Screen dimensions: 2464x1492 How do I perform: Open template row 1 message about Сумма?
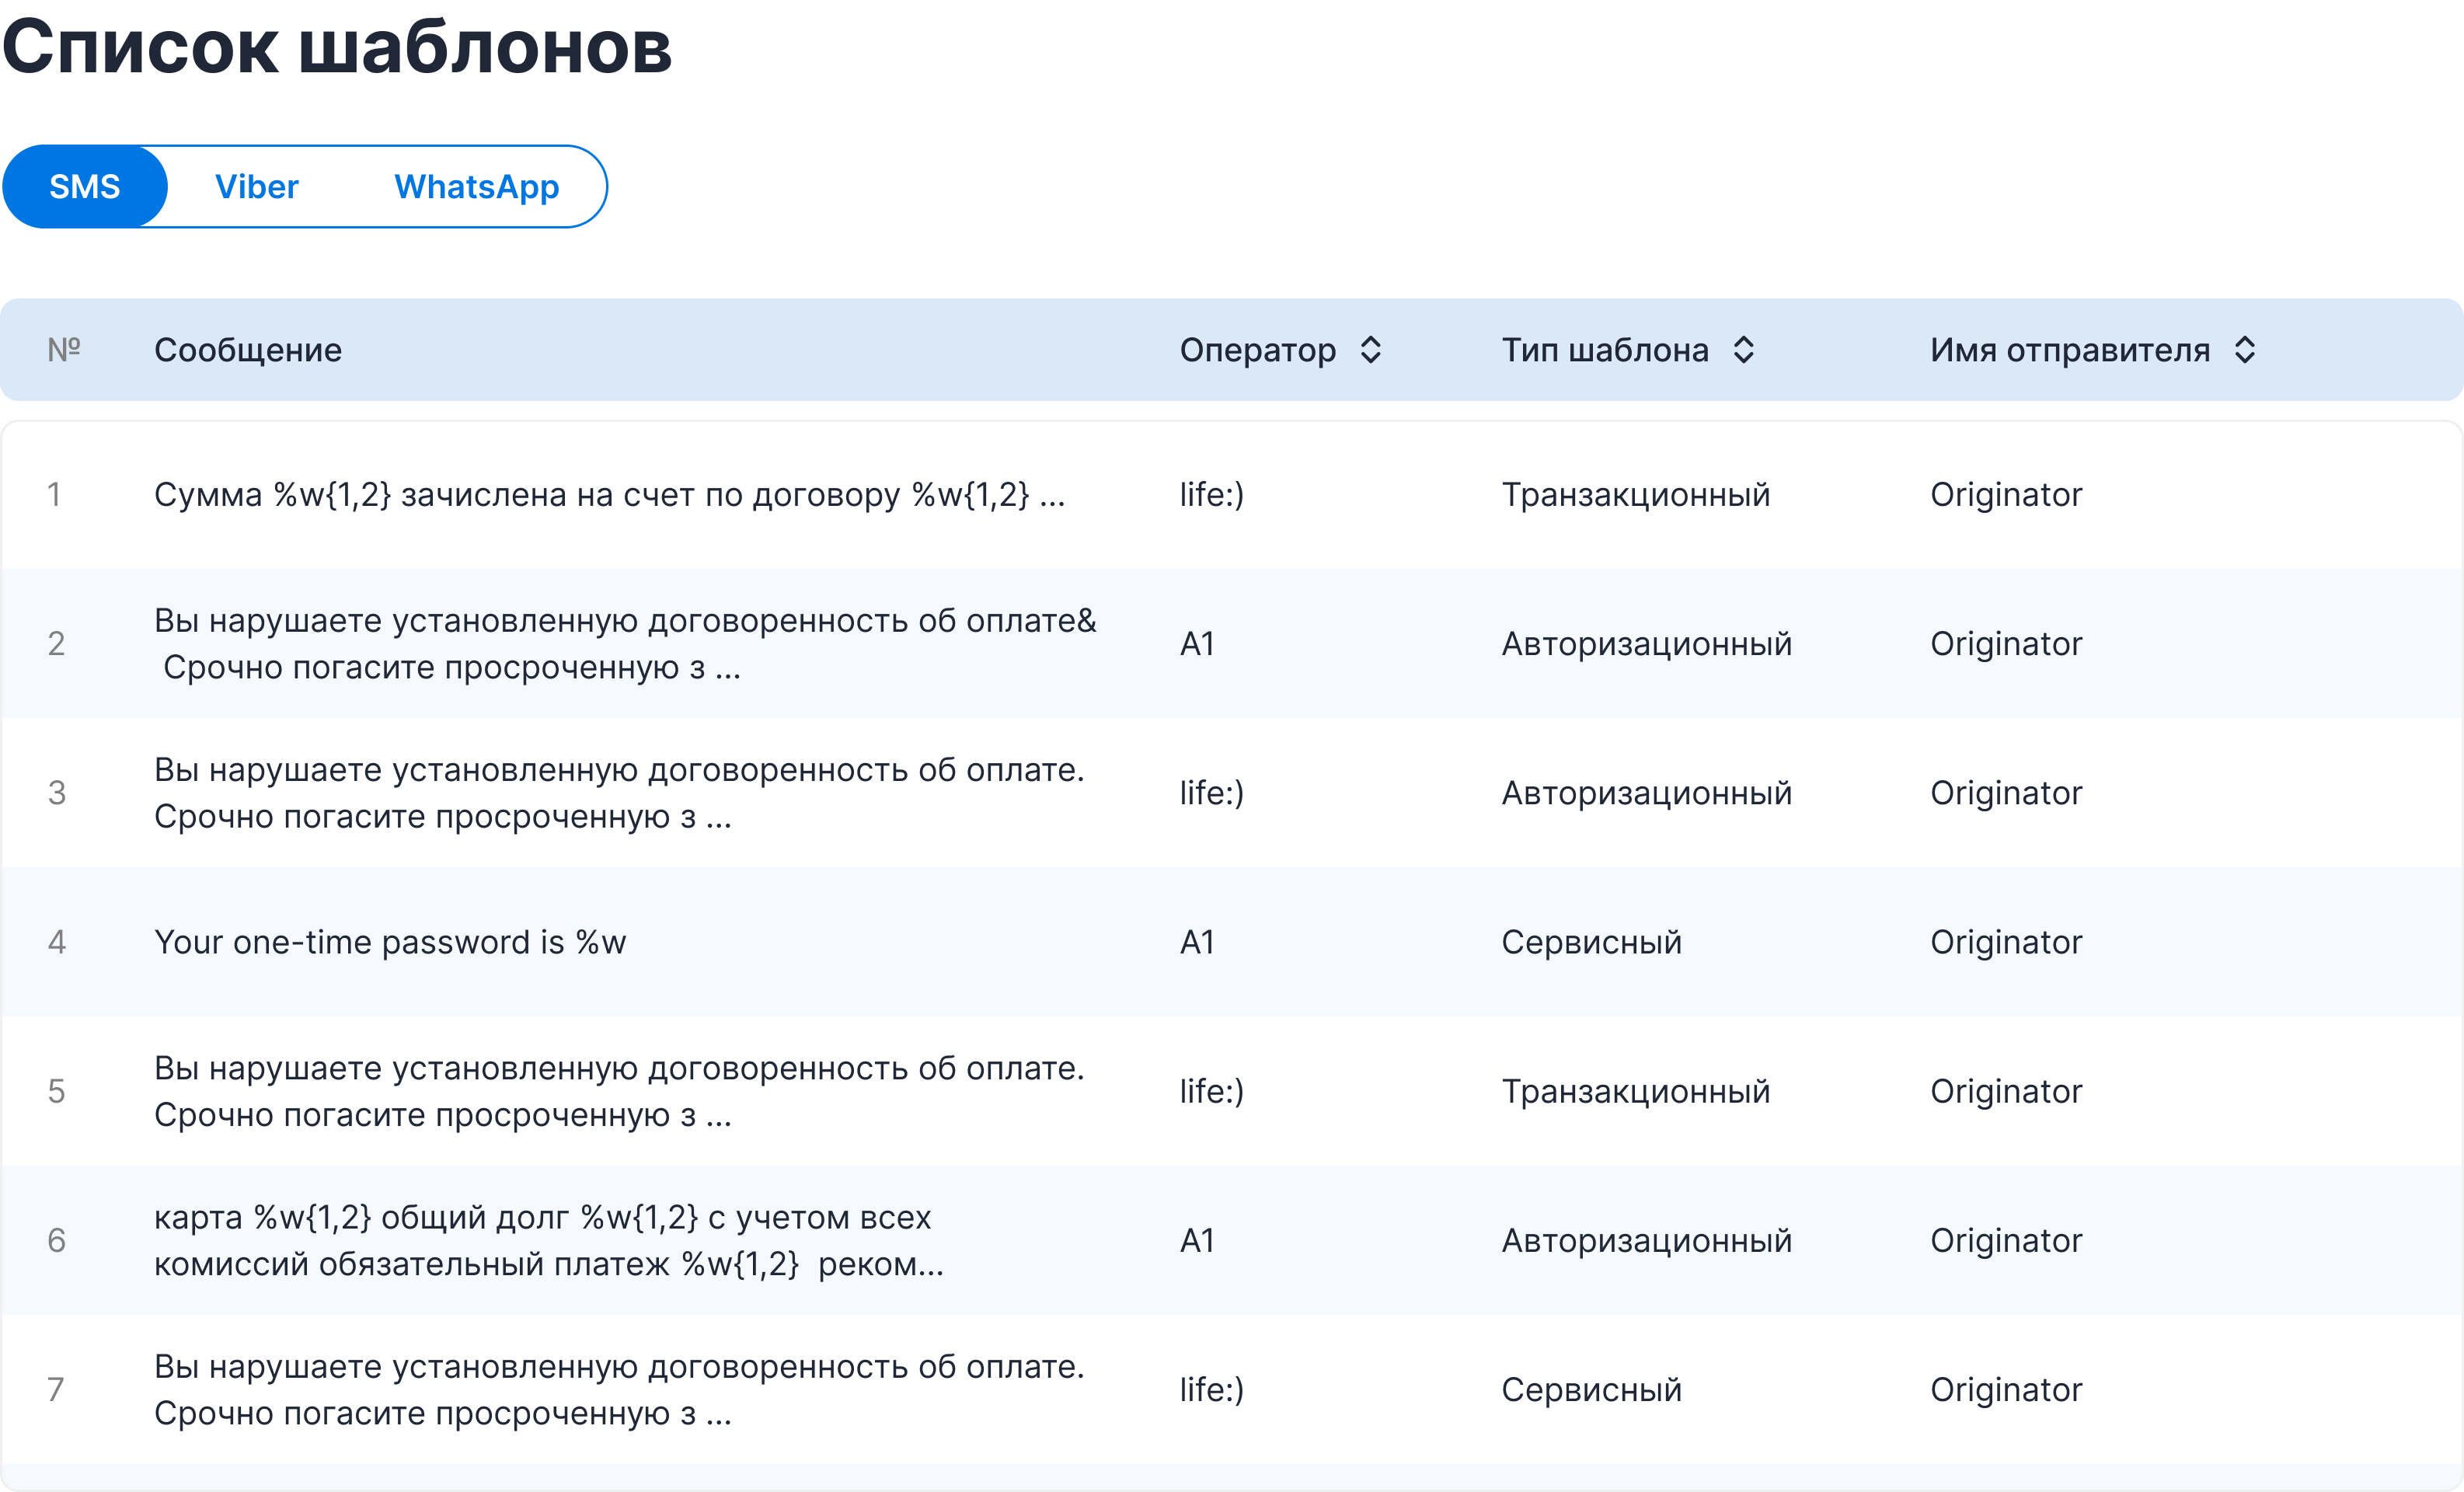609,495
